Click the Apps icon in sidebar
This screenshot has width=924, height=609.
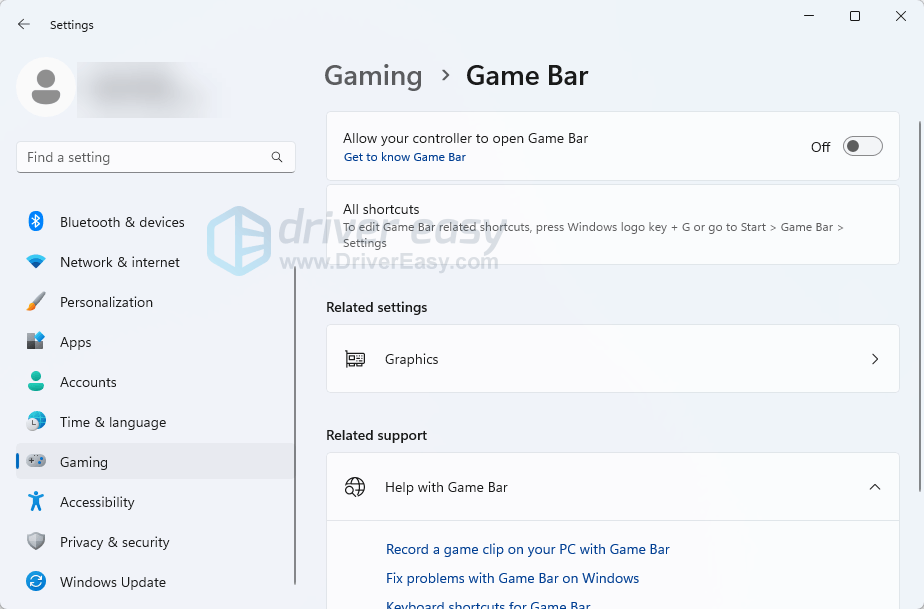tap(36, 342)
